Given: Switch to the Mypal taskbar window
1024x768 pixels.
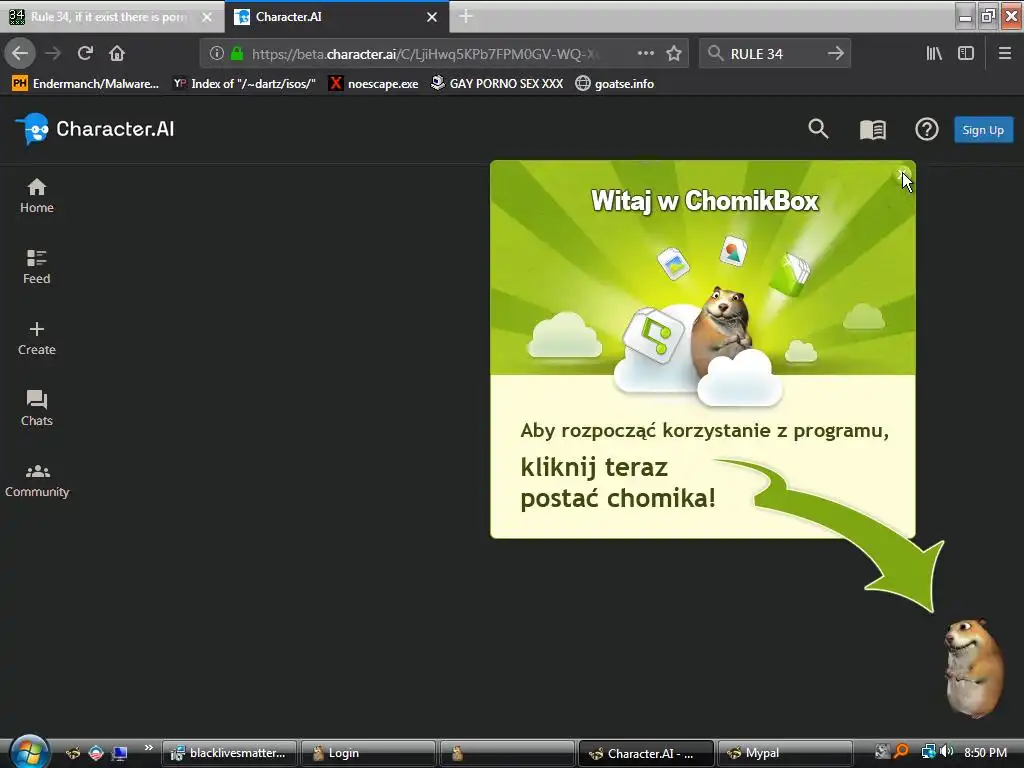Looking at the screenshot, I should [x=785, y=753].
